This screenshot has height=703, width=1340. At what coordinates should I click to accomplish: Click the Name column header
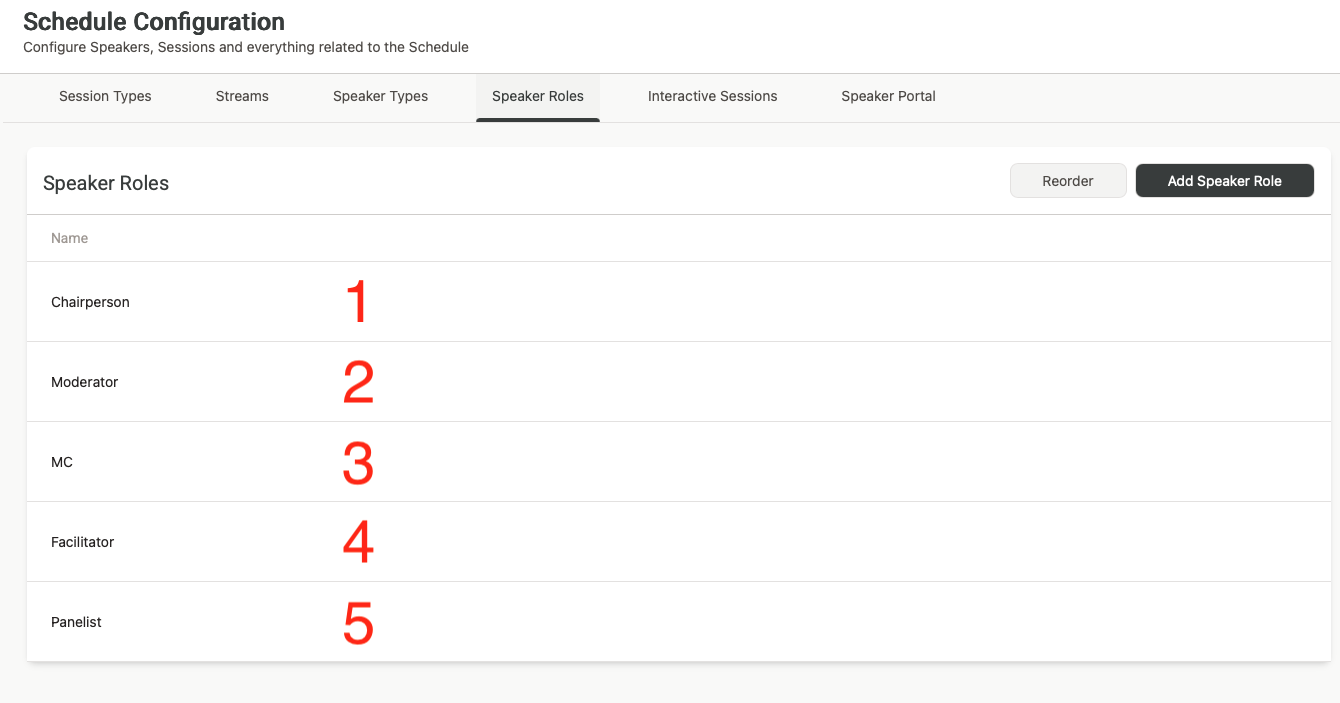(70, 238)
